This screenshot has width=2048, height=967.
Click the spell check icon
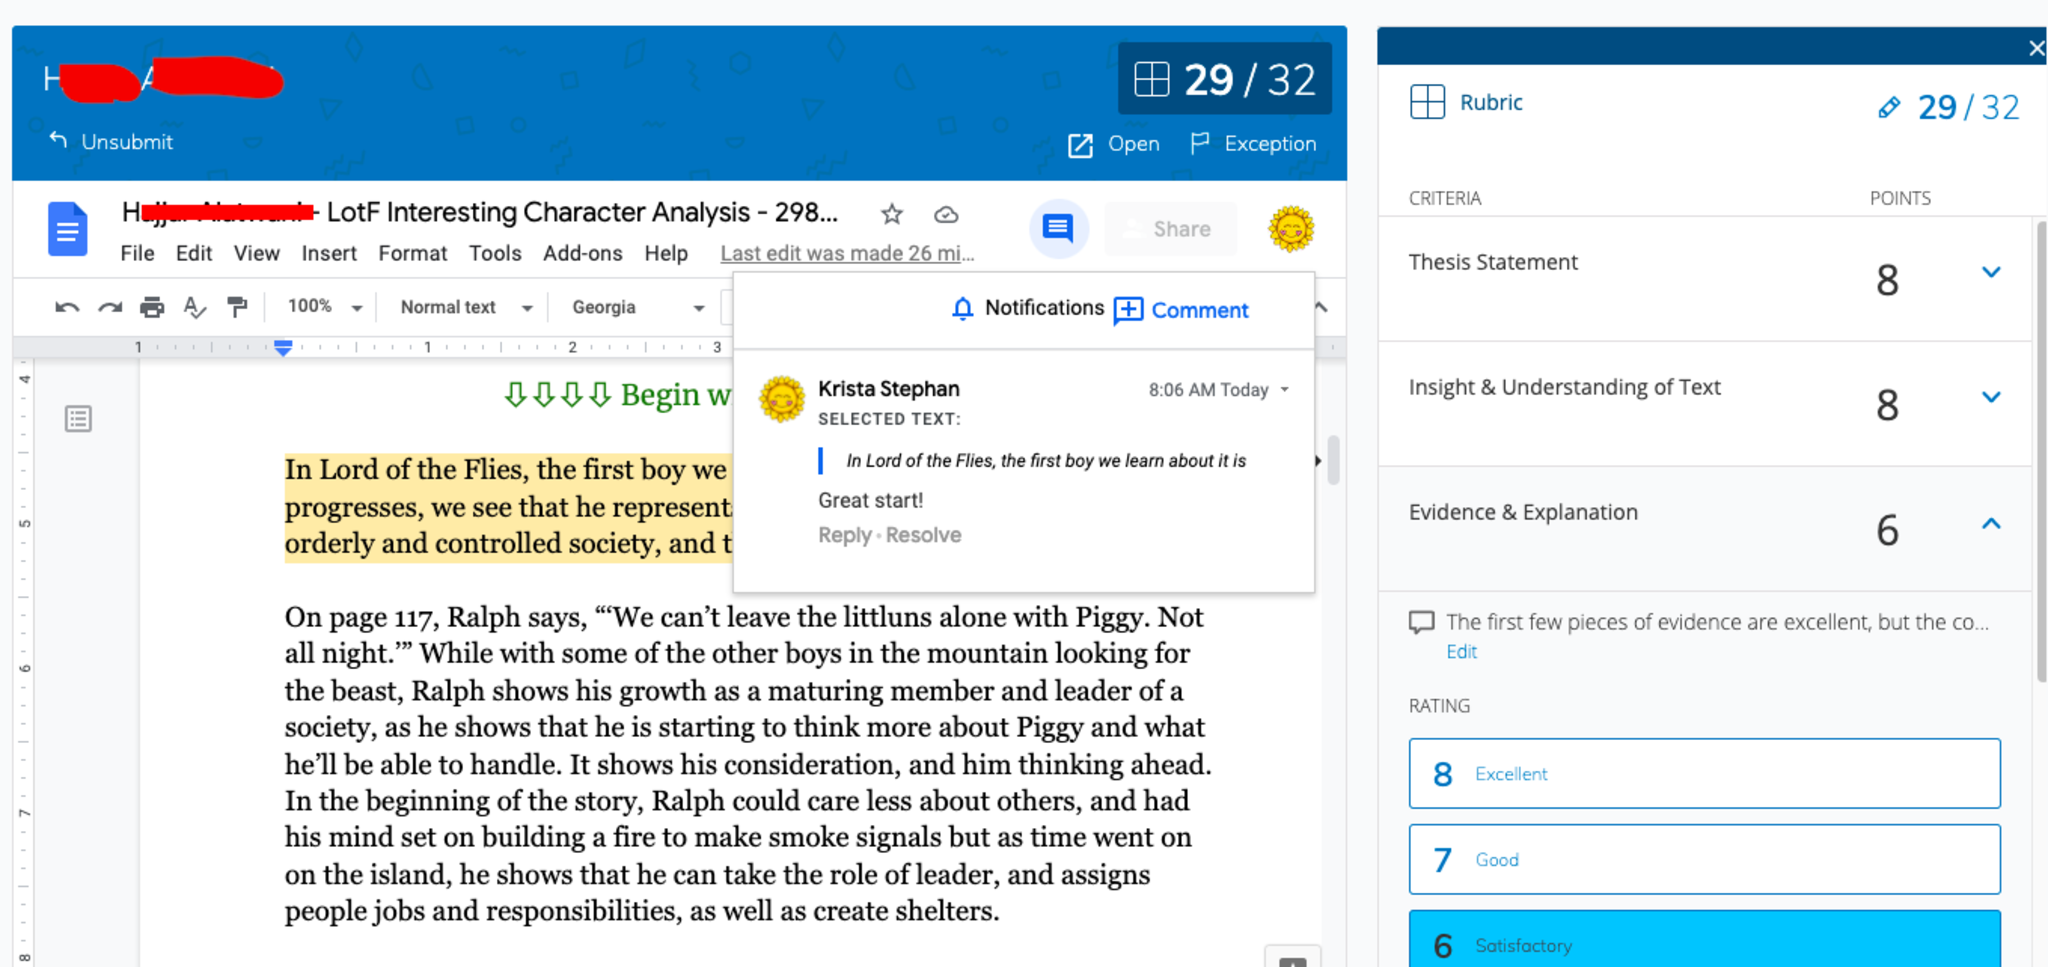[194, 307]
